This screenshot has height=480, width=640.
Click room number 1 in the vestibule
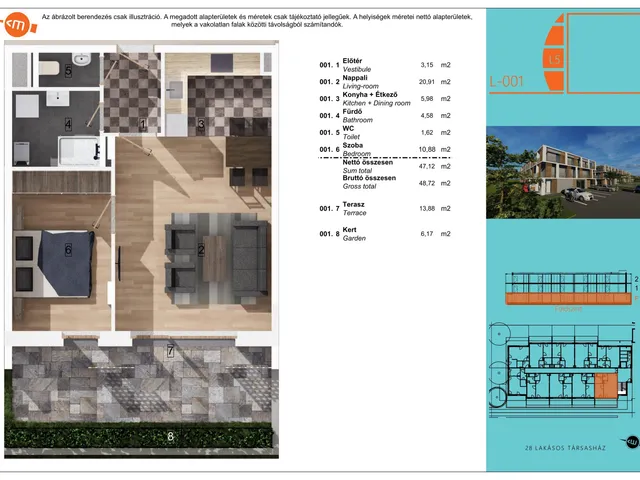(142, 124)
